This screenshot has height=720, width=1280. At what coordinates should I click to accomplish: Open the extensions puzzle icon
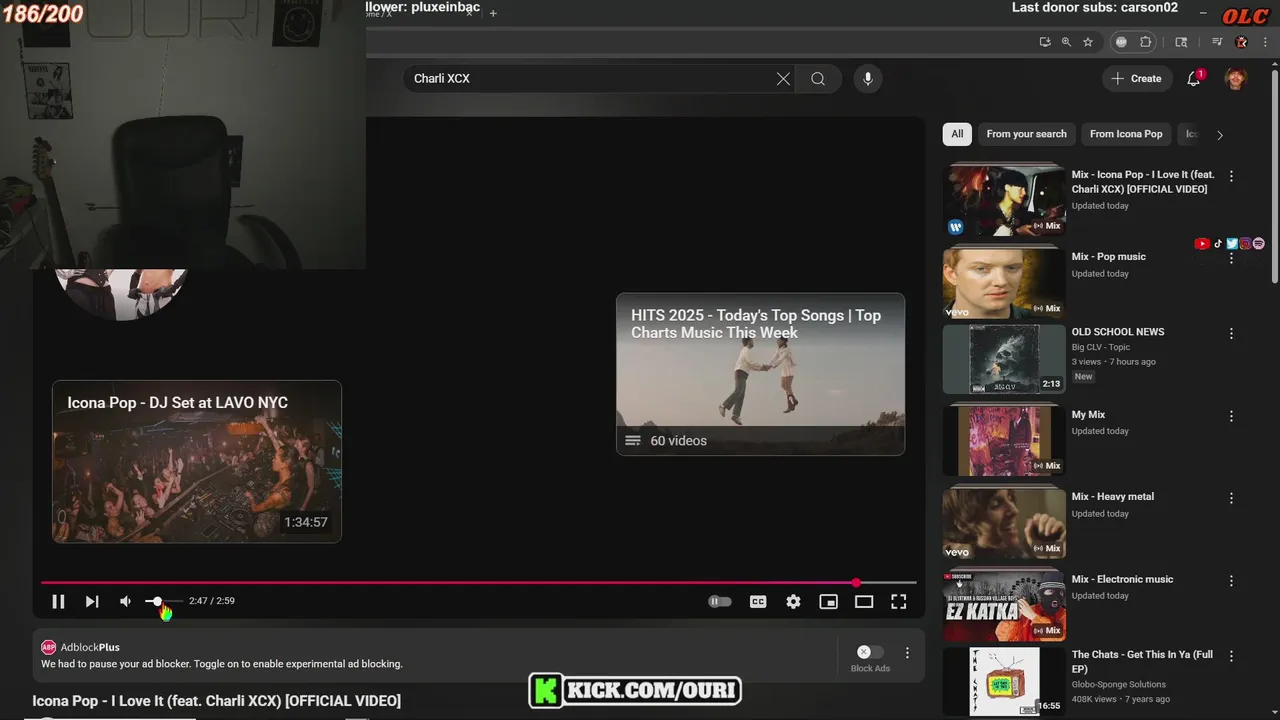point(1146,42)
